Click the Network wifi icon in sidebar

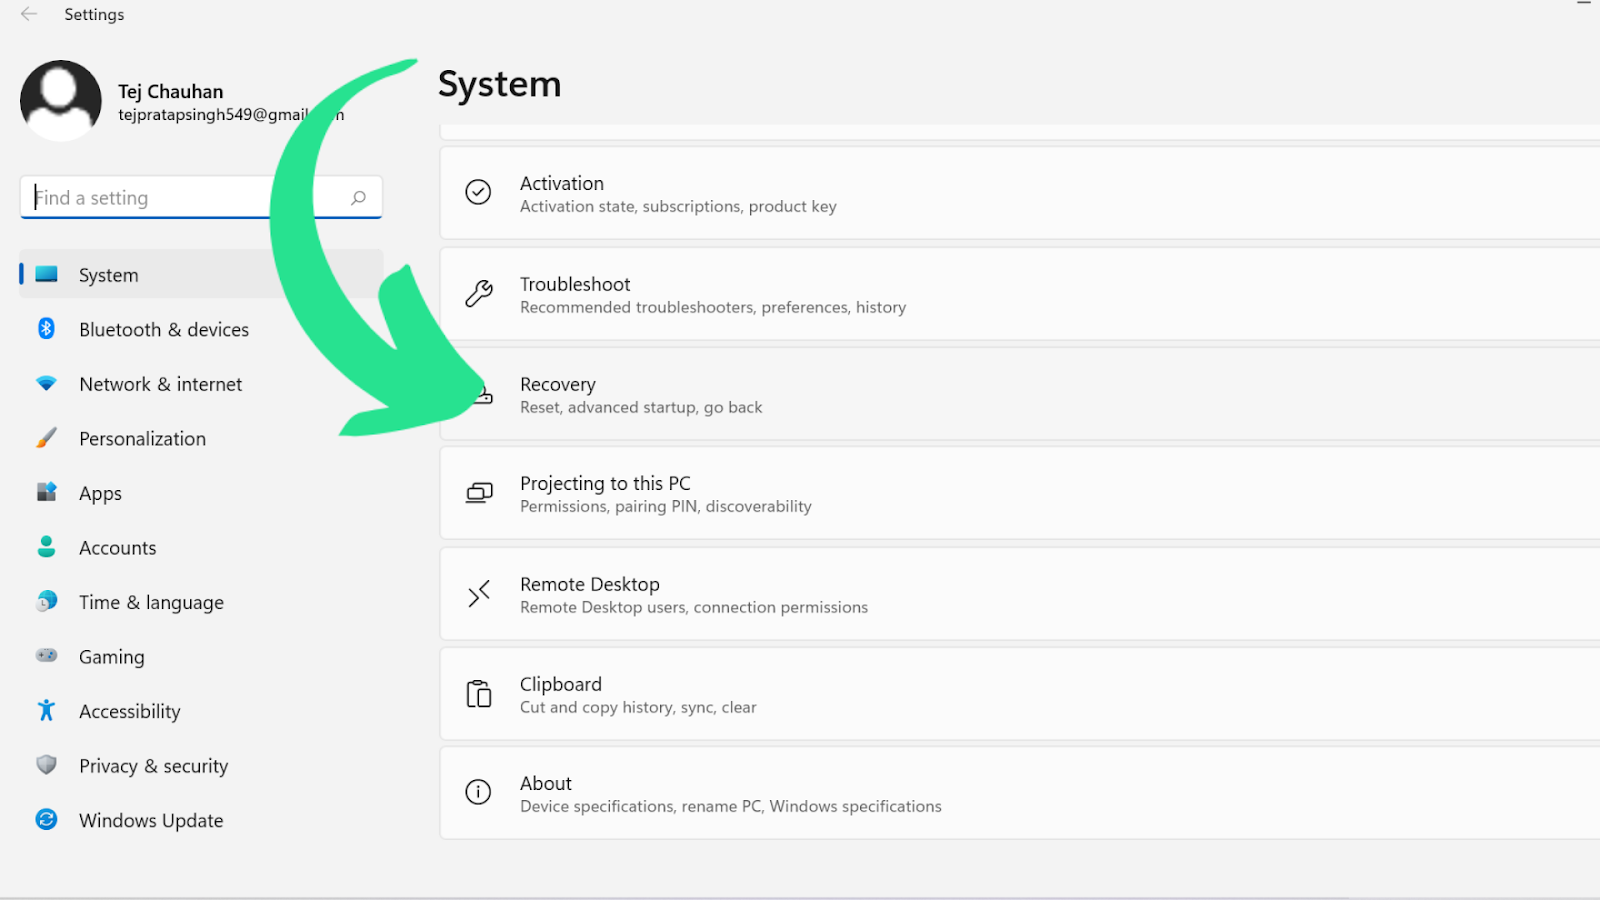point(46,383)
